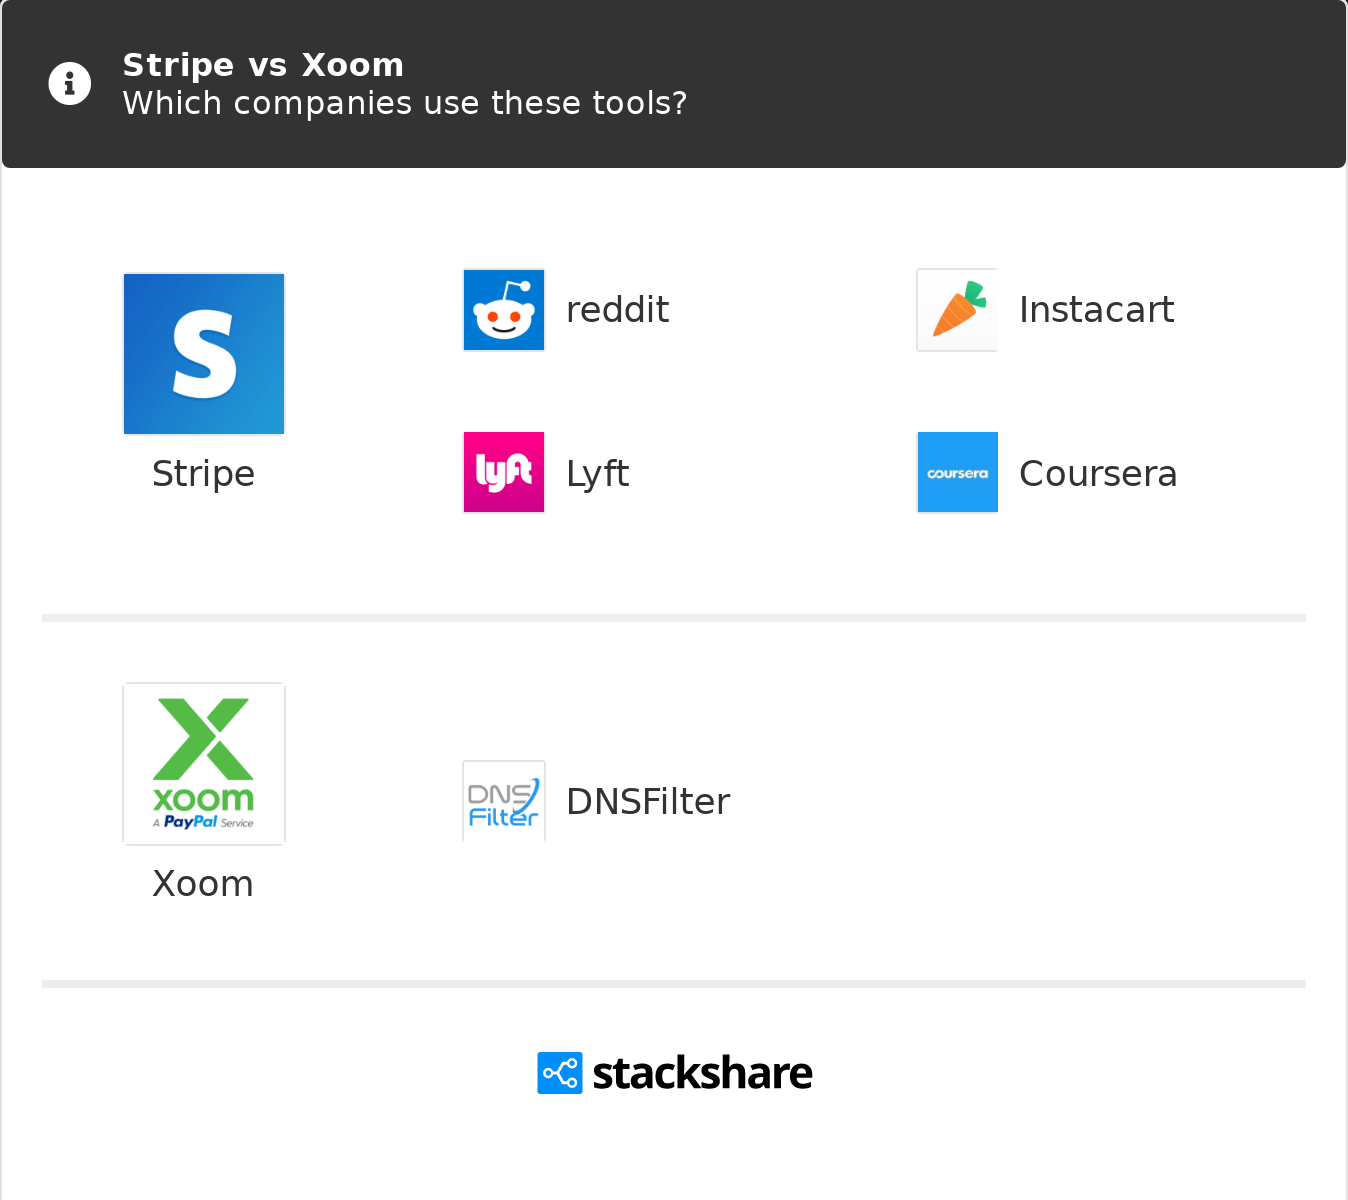This screenshot has height=1200, width=1348.
Task: Go to the stackshare wordmark
Action: (702, 1073)
